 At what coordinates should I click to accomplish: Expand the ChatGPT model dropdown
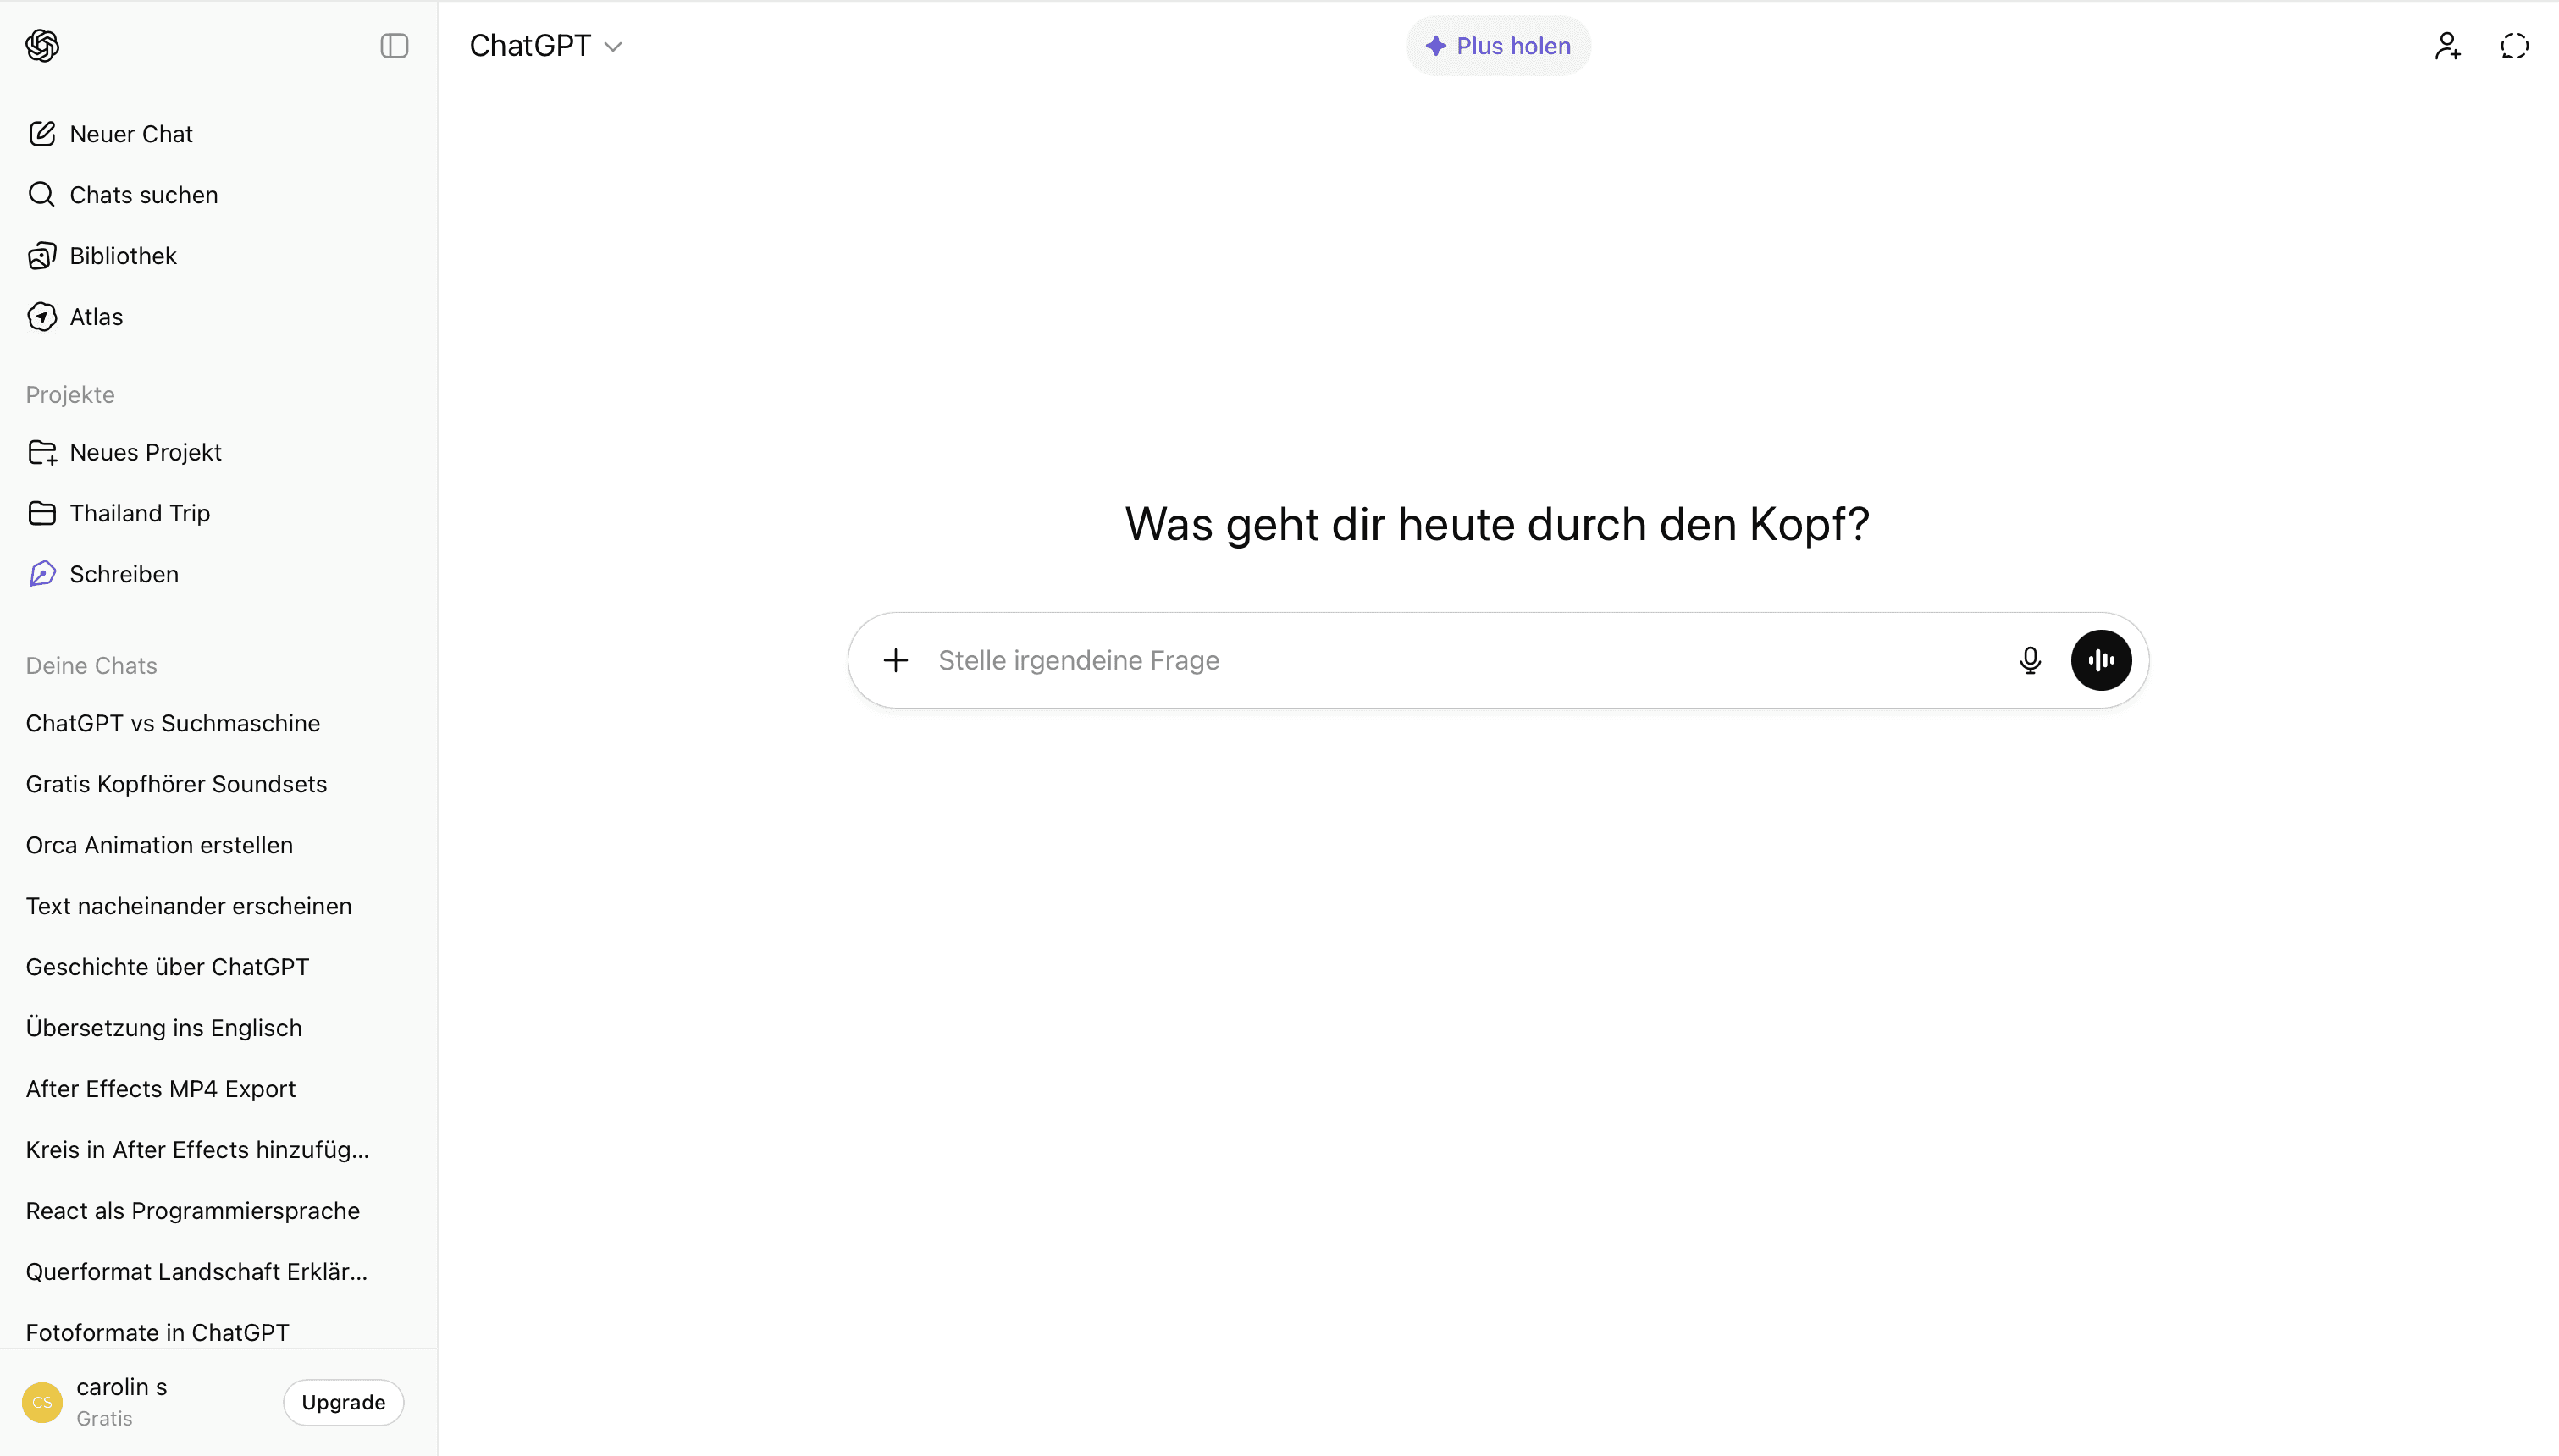[x=546, y=46]
